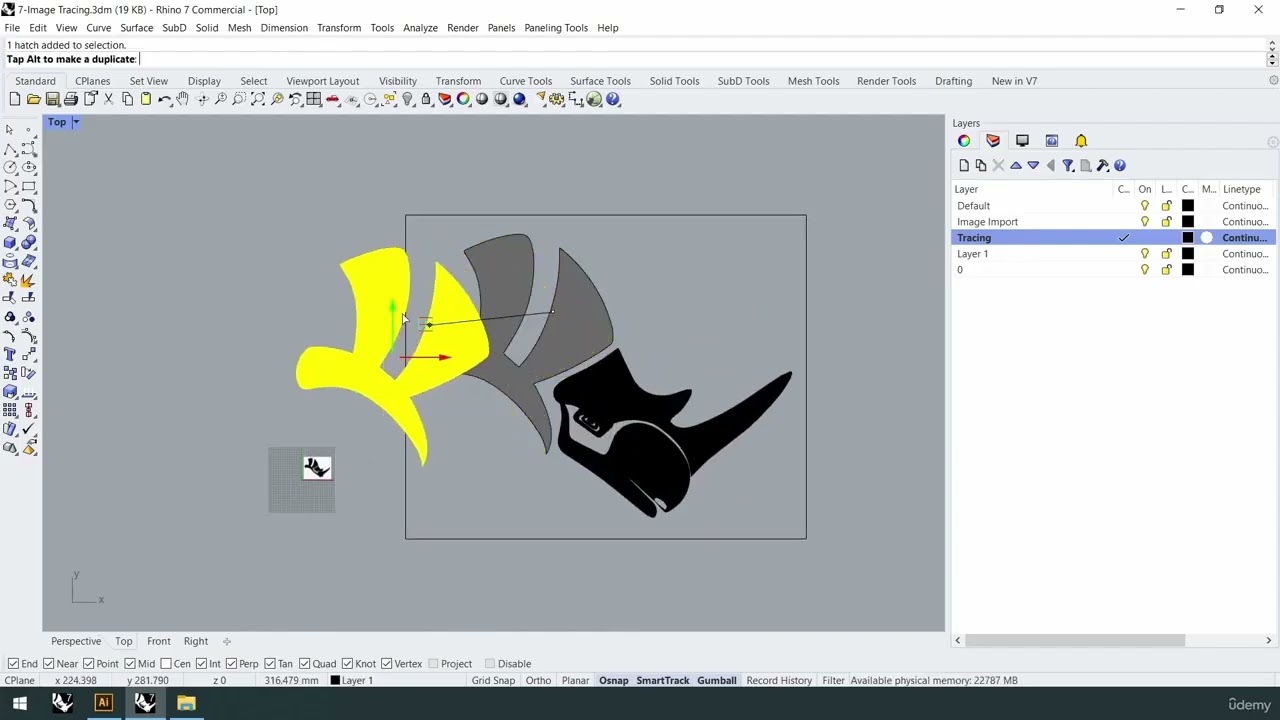Open the Transform menu

click(339, 28)
